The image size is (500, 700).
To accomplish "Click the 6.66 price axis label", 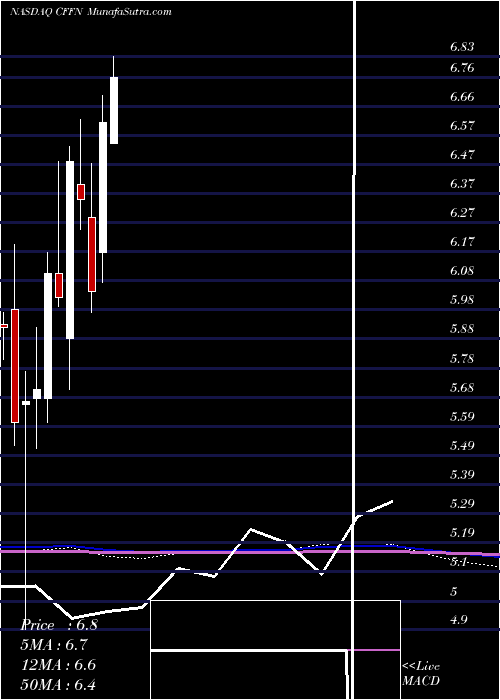I will [462, 97].
